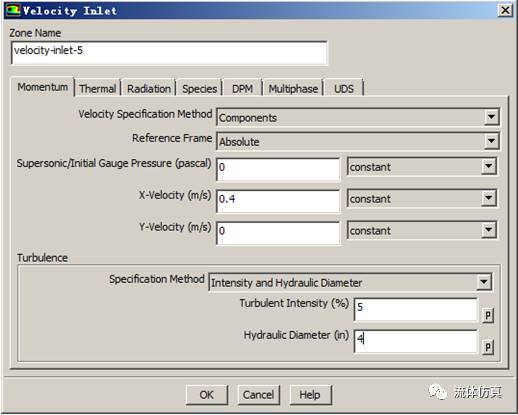Expand the Gauge Pressure constant dropdown arrow

(x=489, y=166)
